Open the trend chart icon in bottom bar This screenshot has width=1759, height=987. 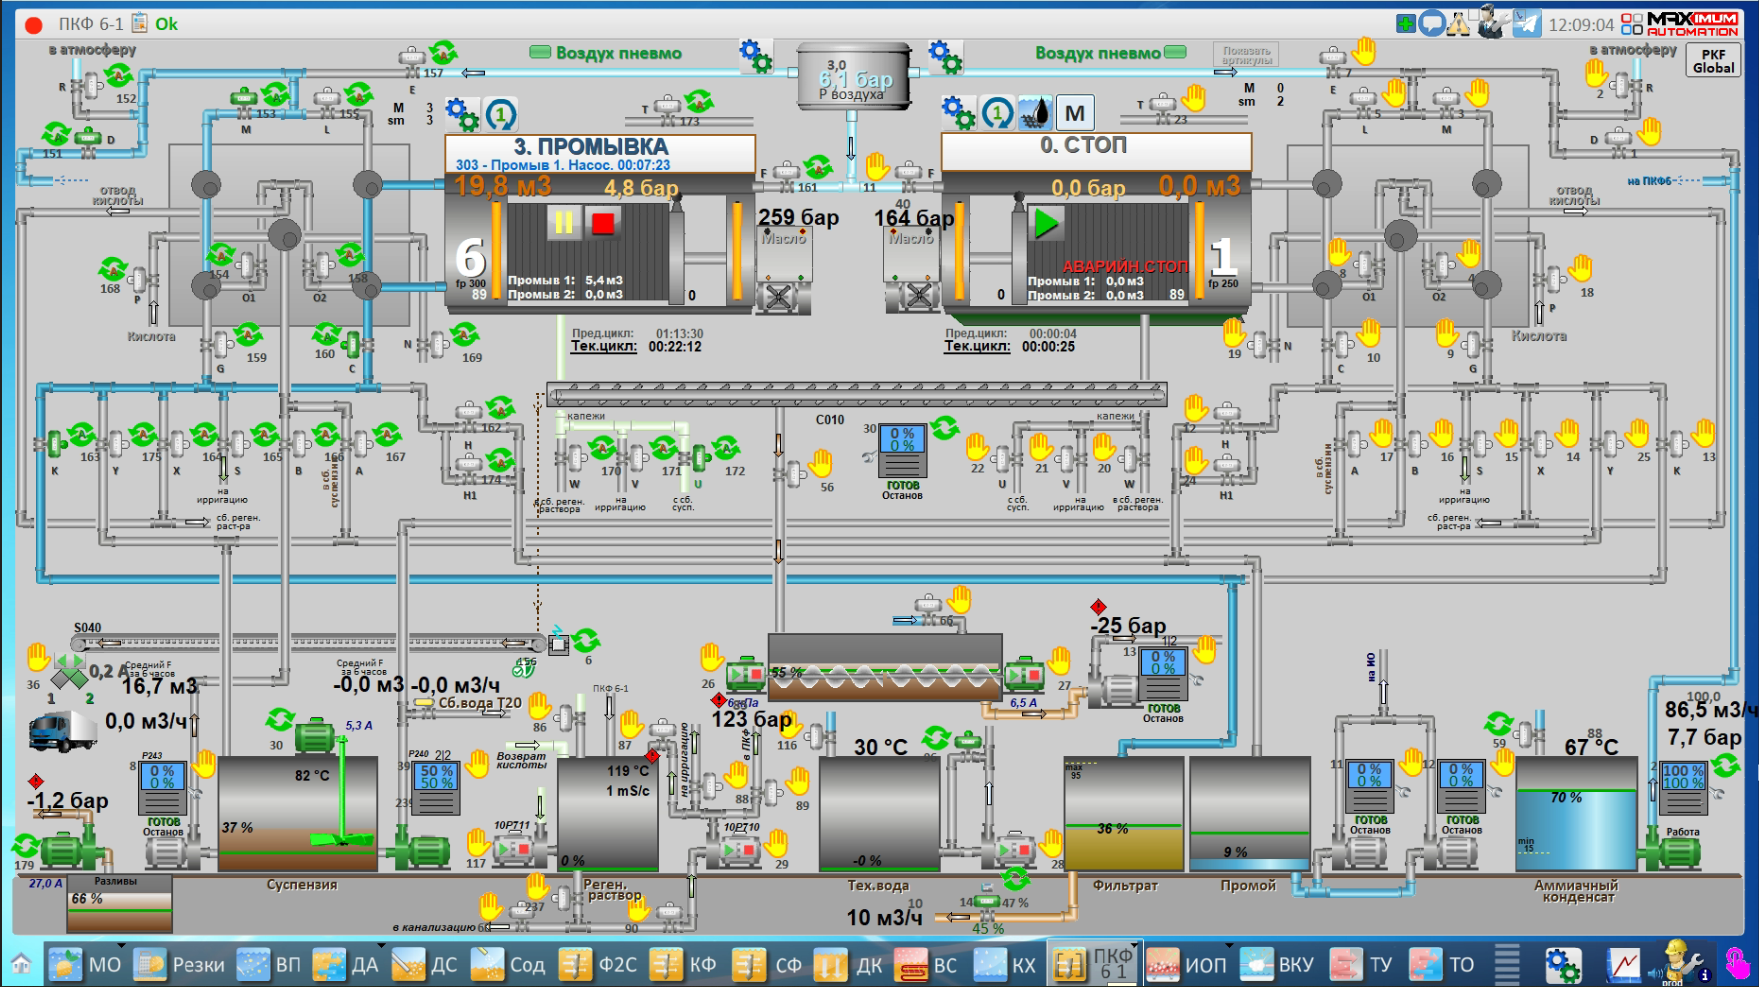1624,965
